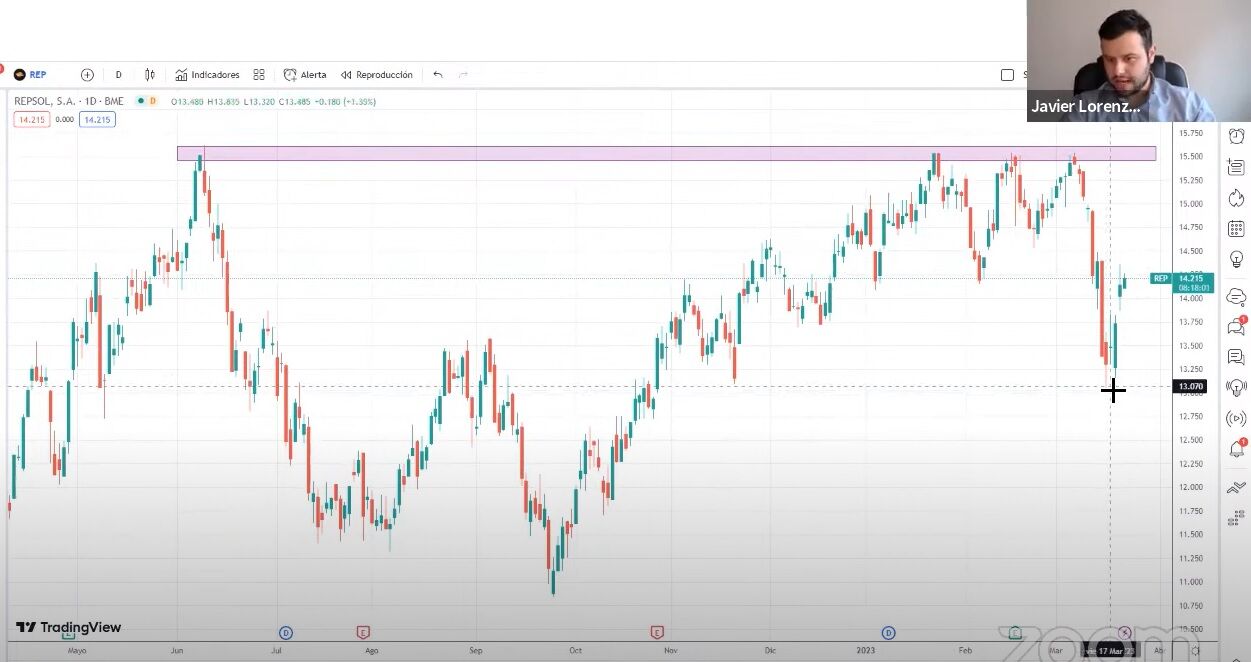Open the watchlist list panel icon
The width and height of the screenshot is (1251, 662).
[1237, 167]
